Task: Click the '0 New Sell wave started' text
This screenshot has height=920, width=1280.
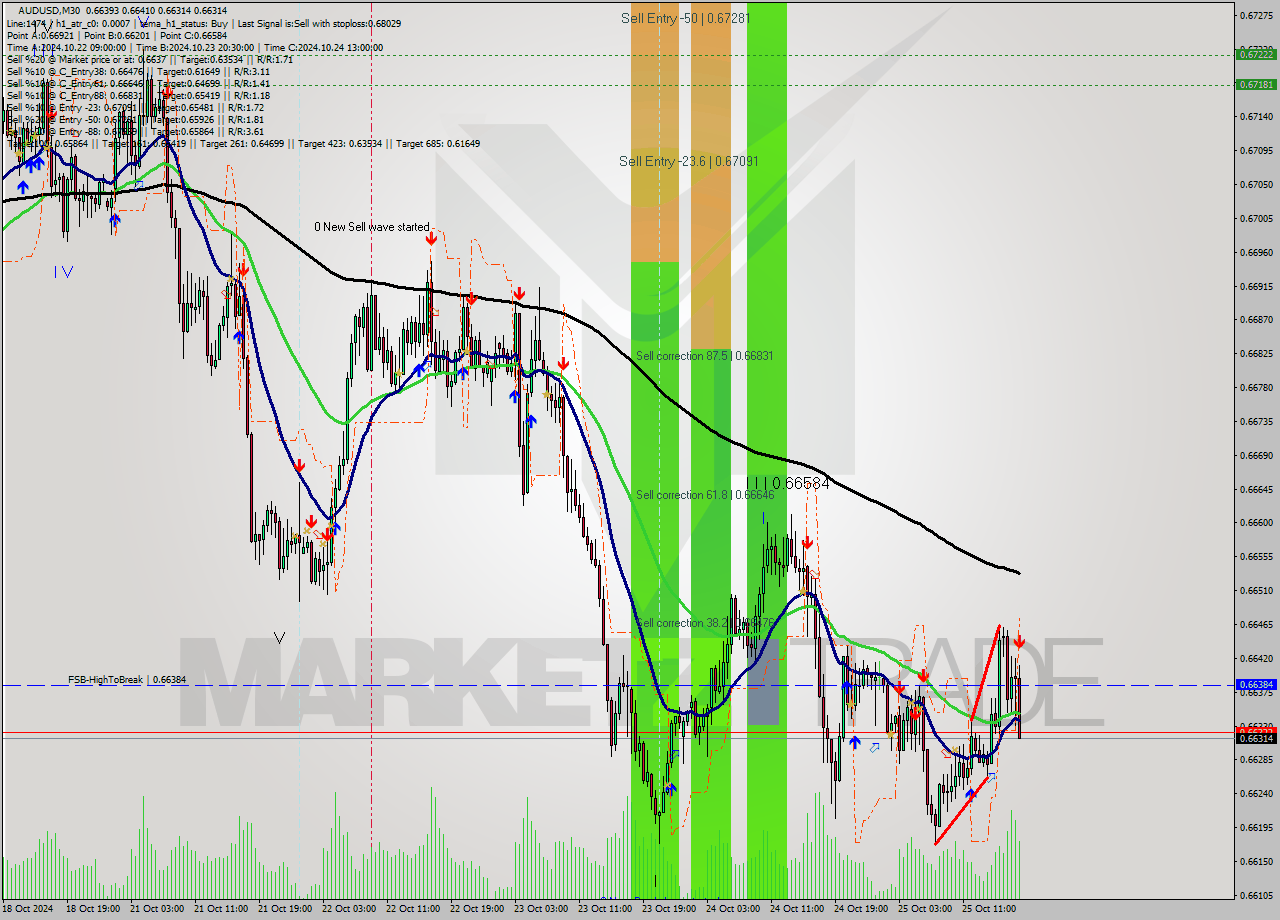Action: 372,227
